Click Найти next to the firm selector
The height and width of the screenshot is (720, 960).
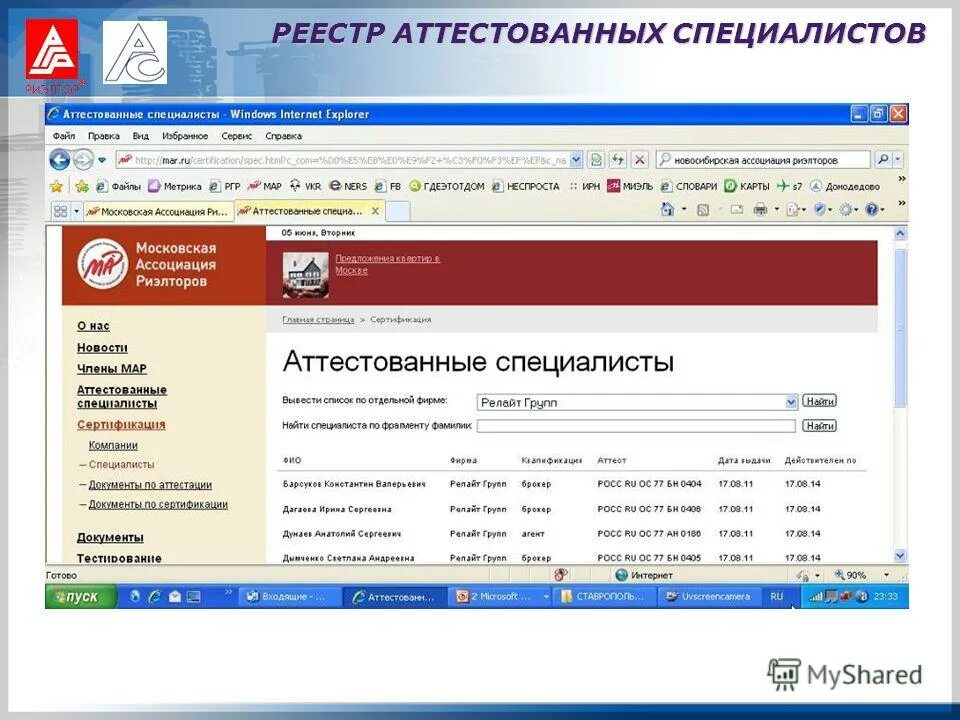819,400
